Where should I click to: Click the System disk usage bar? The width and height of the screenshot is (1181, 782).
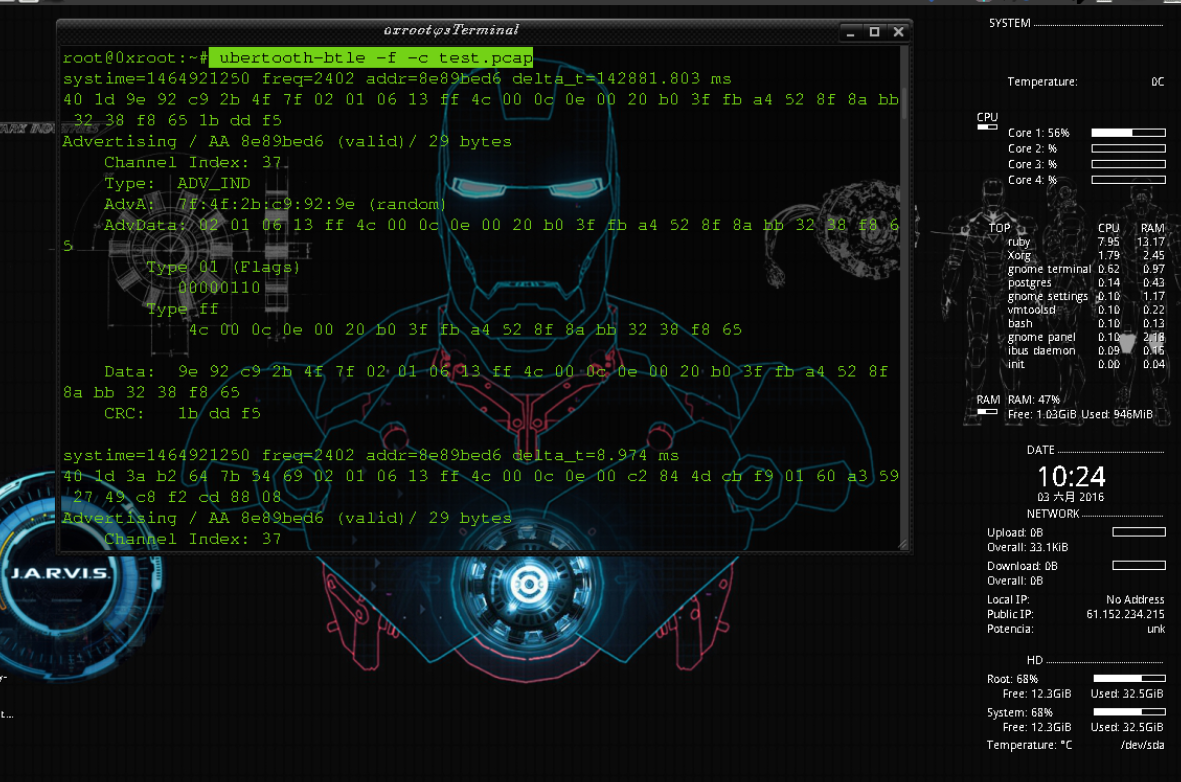coord(1129,712)
